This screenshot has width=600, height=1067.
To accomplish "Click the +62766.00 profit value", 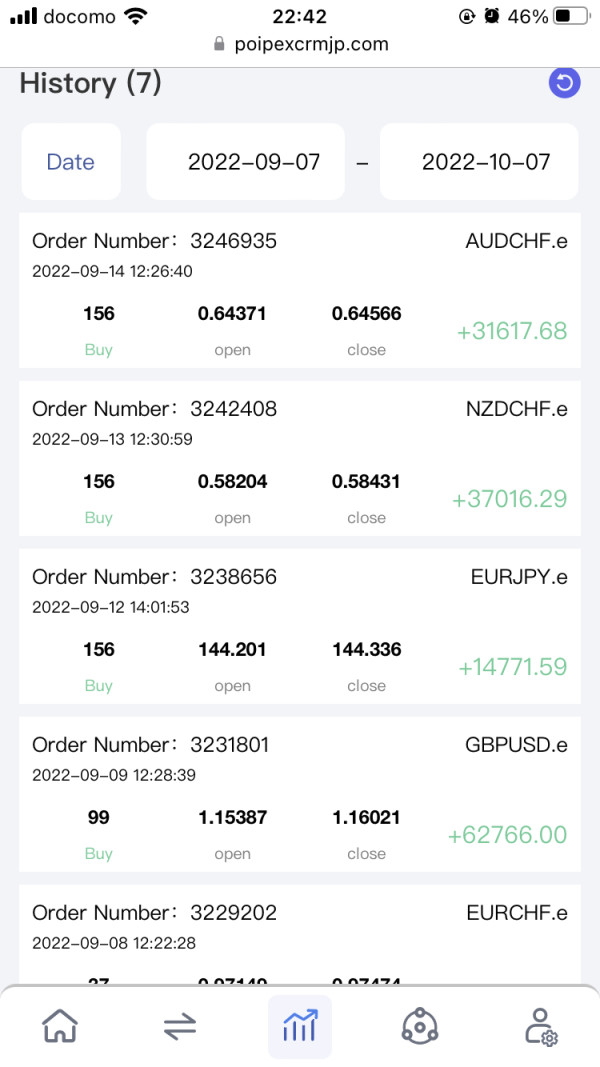I will (x=507, y=835).
